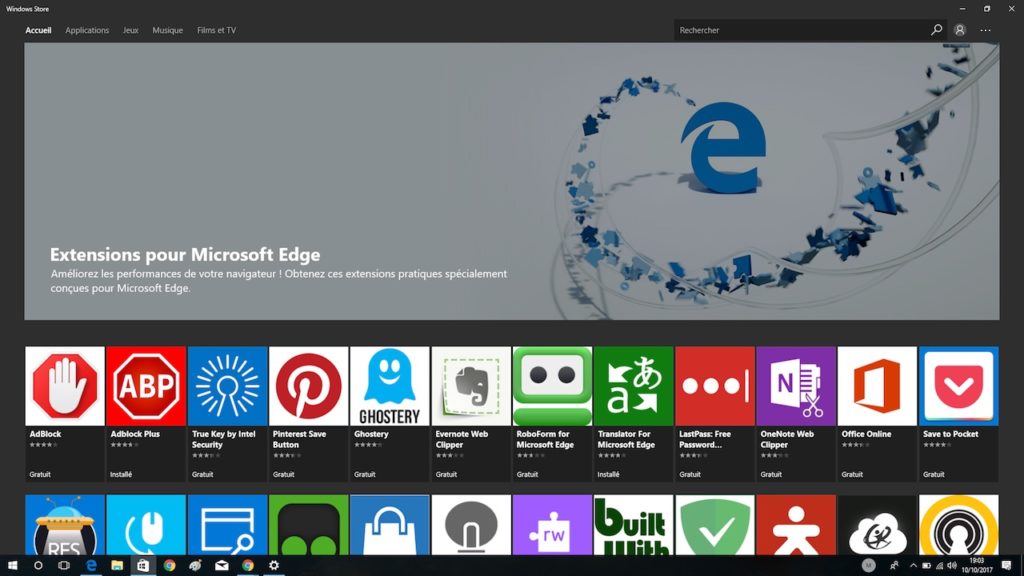
Task: Click the Rechercher search field
Action: (790, 30)
